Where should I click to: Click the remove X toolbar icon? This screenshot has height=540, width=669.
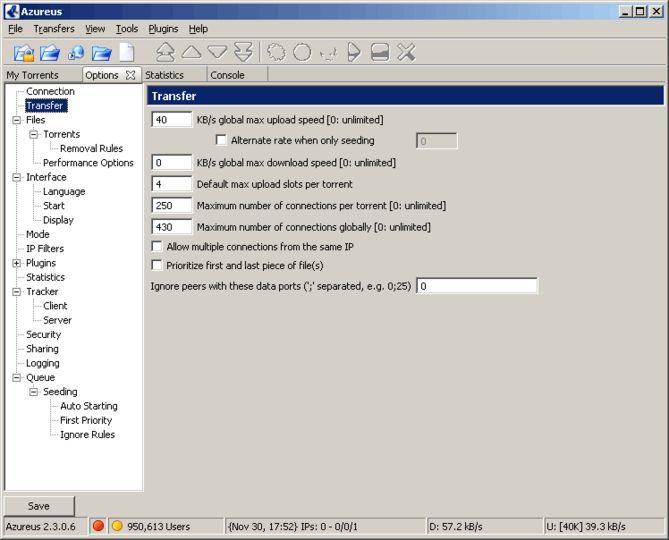[x=406, y=52]
